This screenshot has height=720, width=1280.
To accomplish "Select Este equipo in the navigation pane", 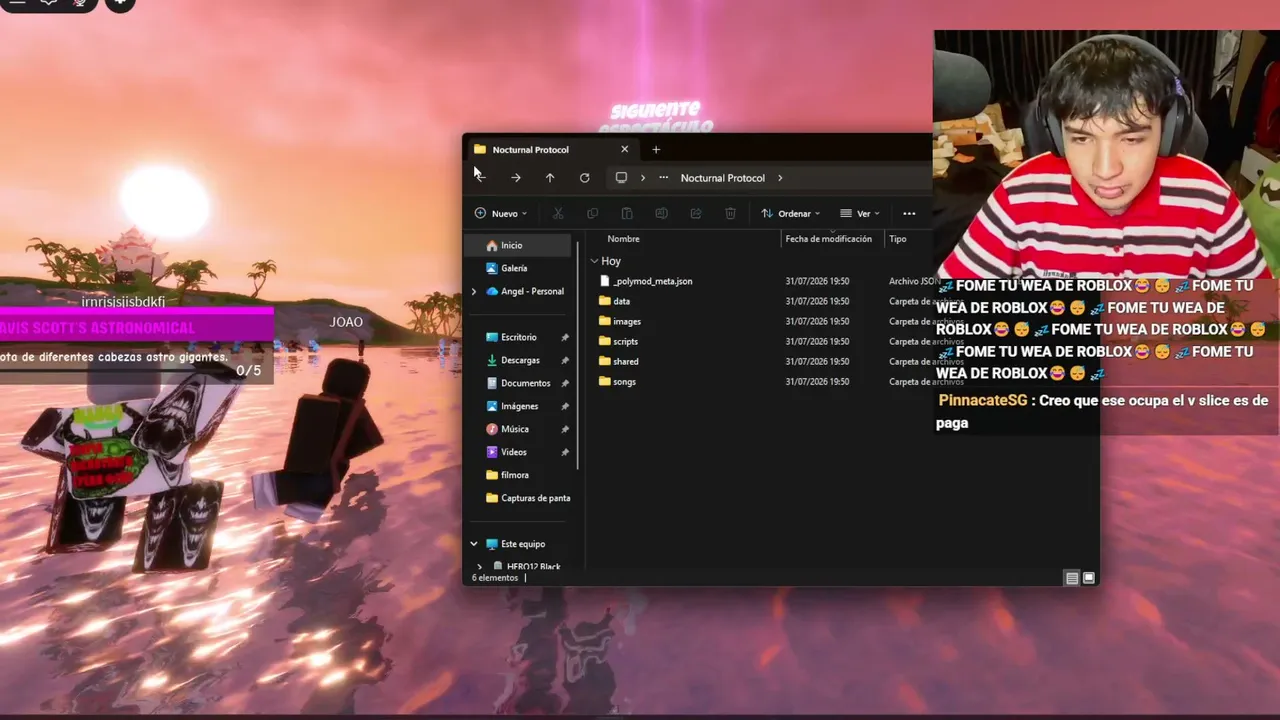I will tap(523, 544).
